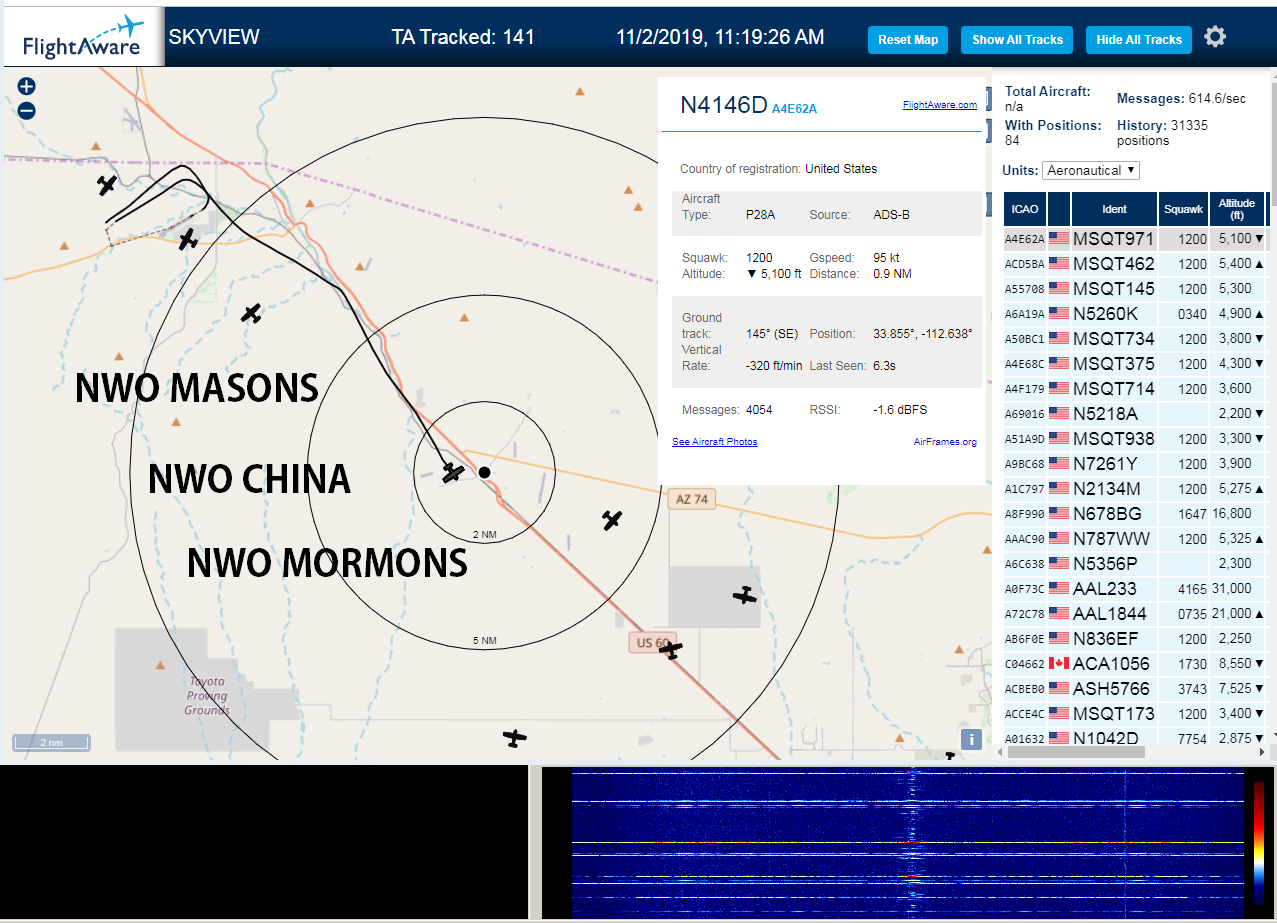Screen dimensions: 1277x923
Task: Select the MSQT462 aircraft row
Action: click(x=1136, y=264)
